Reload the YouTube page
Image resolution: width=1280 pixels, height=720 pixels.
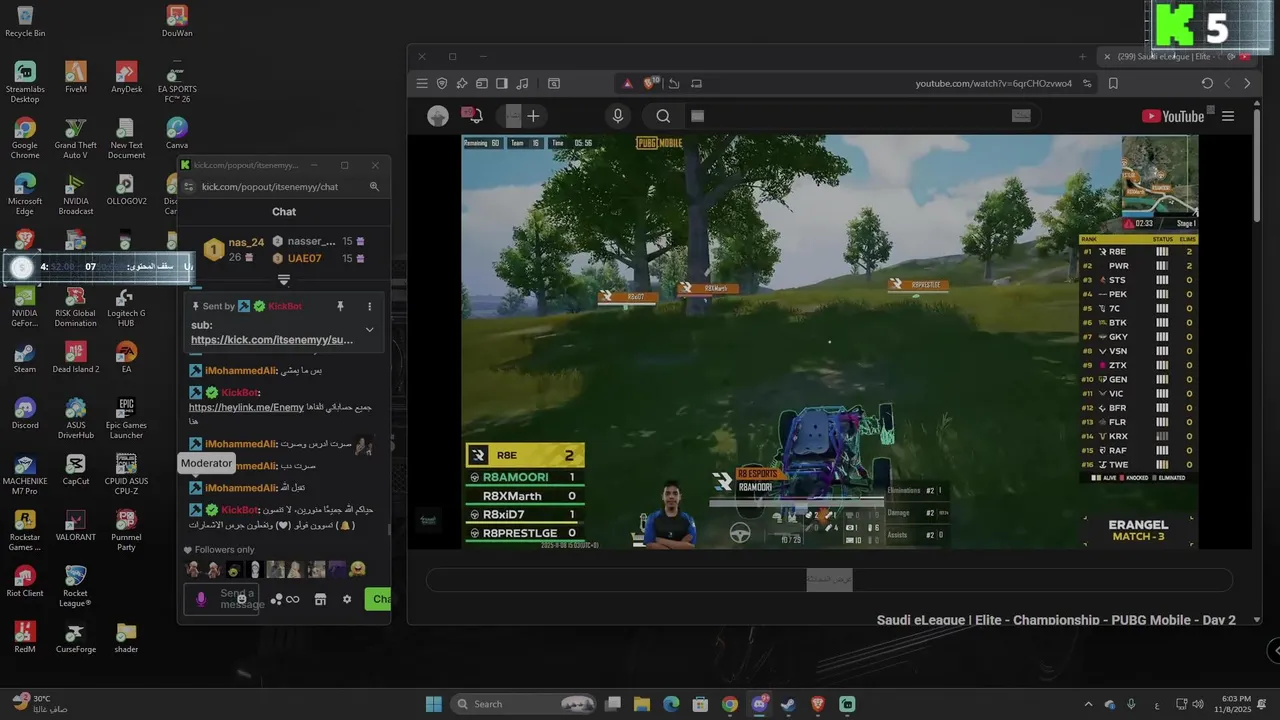pyautogui.click(x=1207, y=84)
